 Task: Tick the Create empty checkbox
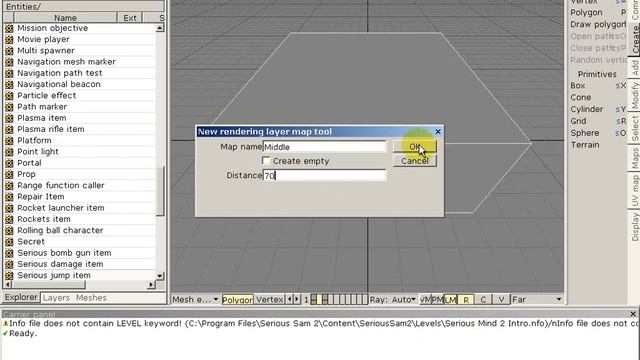tap(266, 160)
